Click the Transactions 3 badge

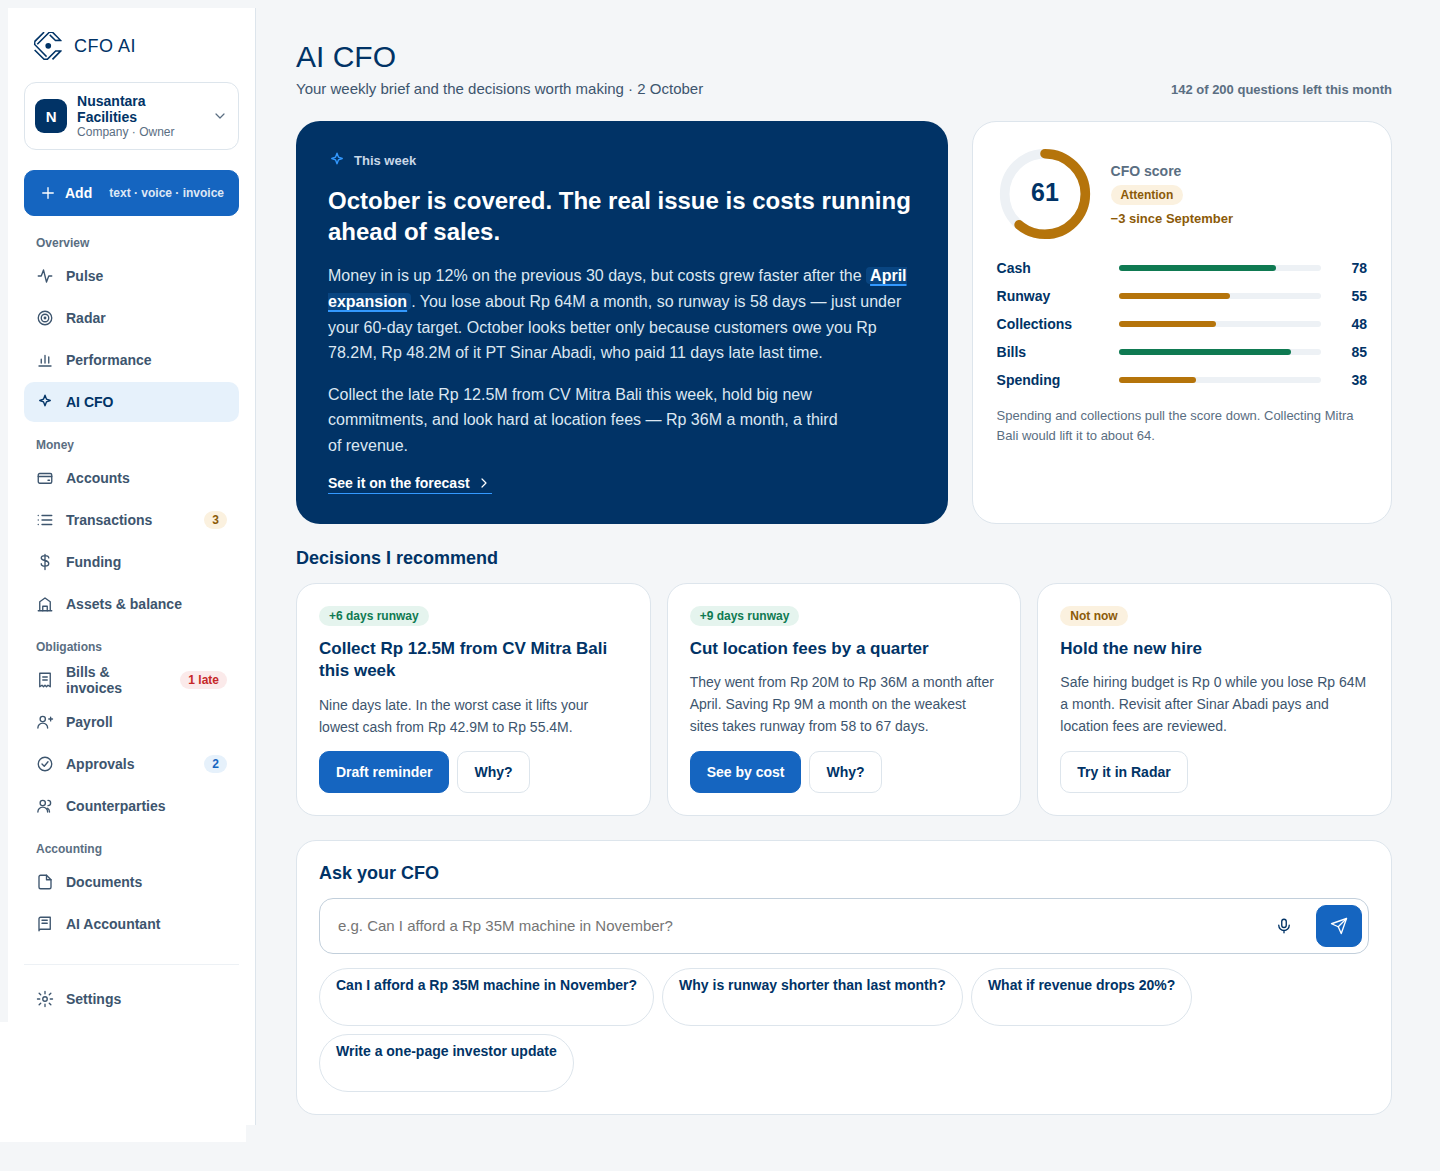tap(215, 520)
